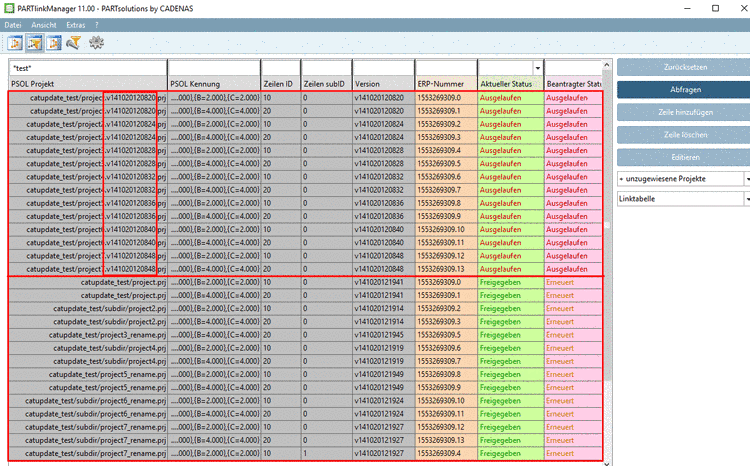Select Version cell v141020121945
Image resolution: width=750 pixels, height=466 pixels.
[x=384, y=335]
